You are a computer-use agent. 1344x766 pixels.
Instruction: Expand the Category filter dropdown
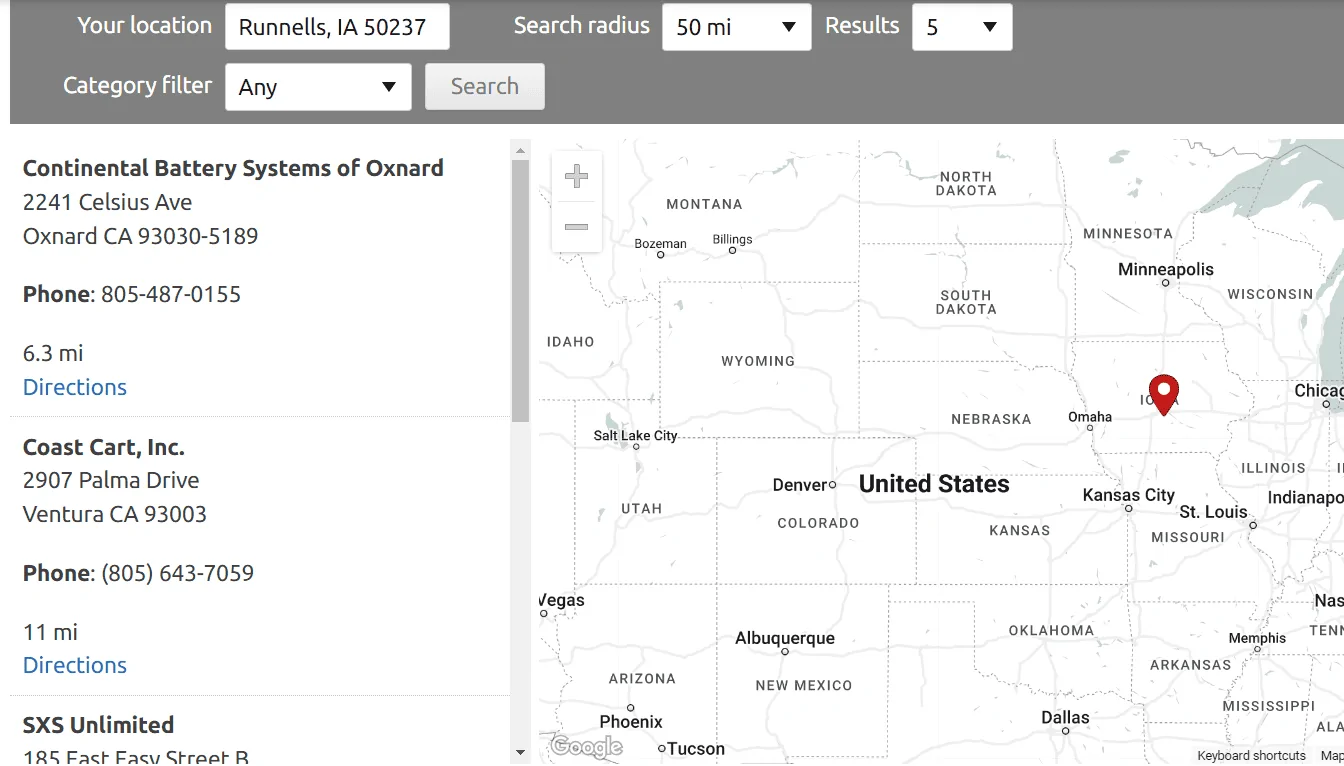click(x=318, y=87)
